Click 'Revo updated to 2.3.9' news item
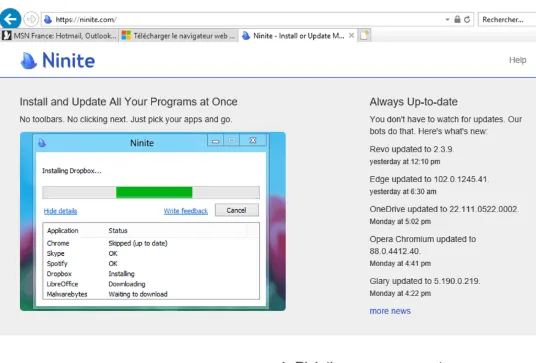The height and width of the screenshot is (363, 536). click(x=412, y=149)
